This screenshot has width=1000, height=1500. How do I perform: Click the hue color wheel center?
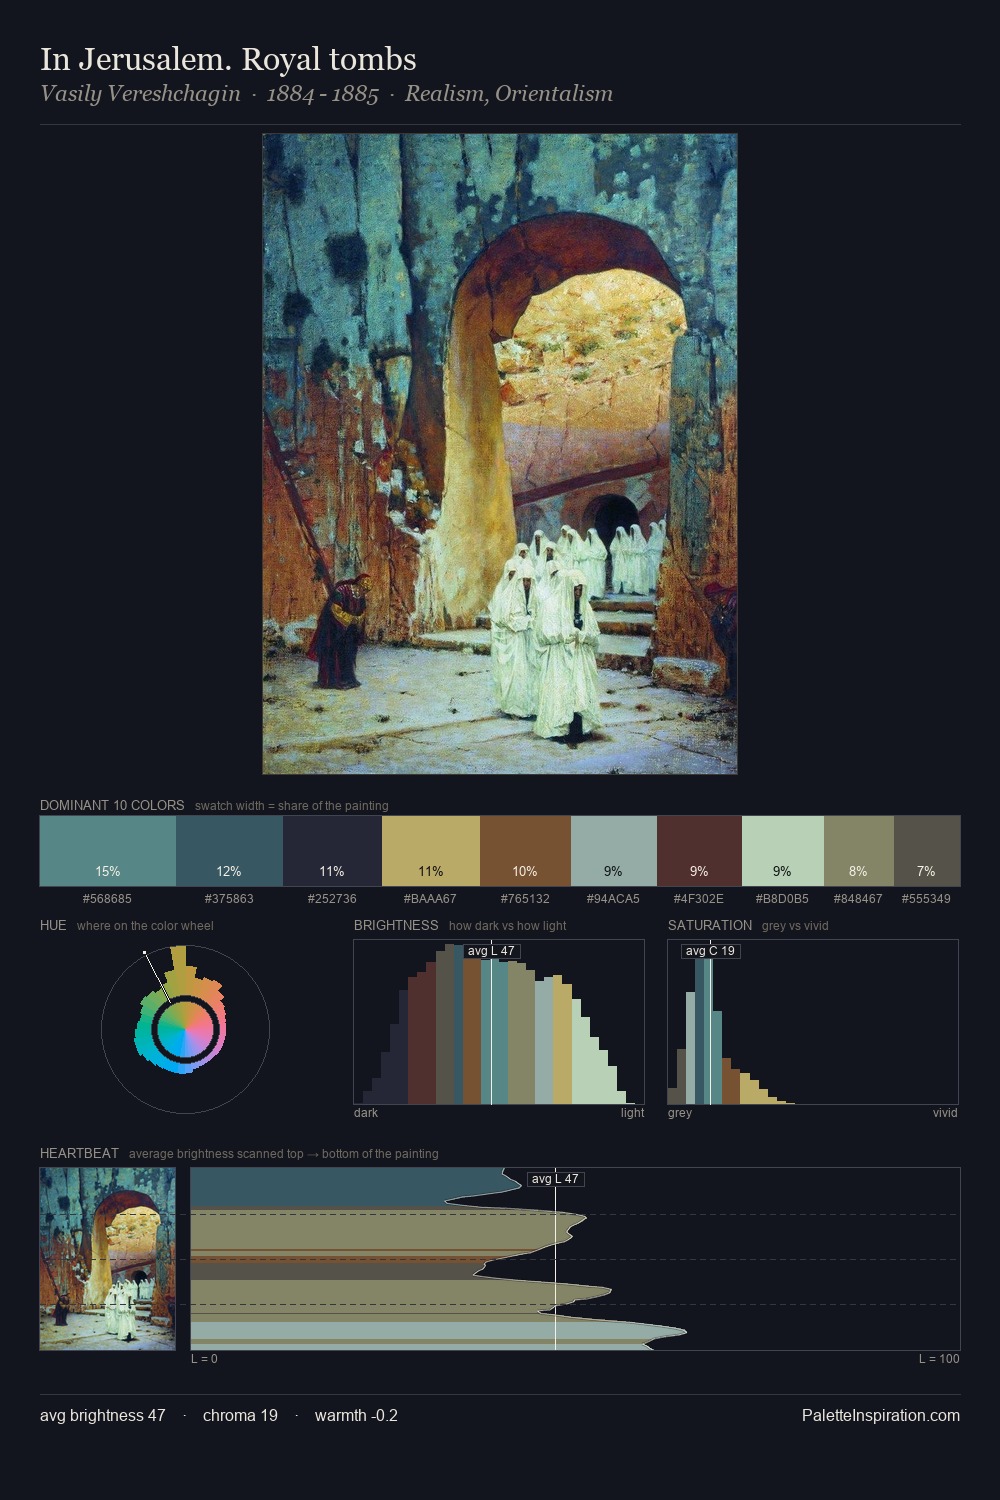[x=185, y=1029]
